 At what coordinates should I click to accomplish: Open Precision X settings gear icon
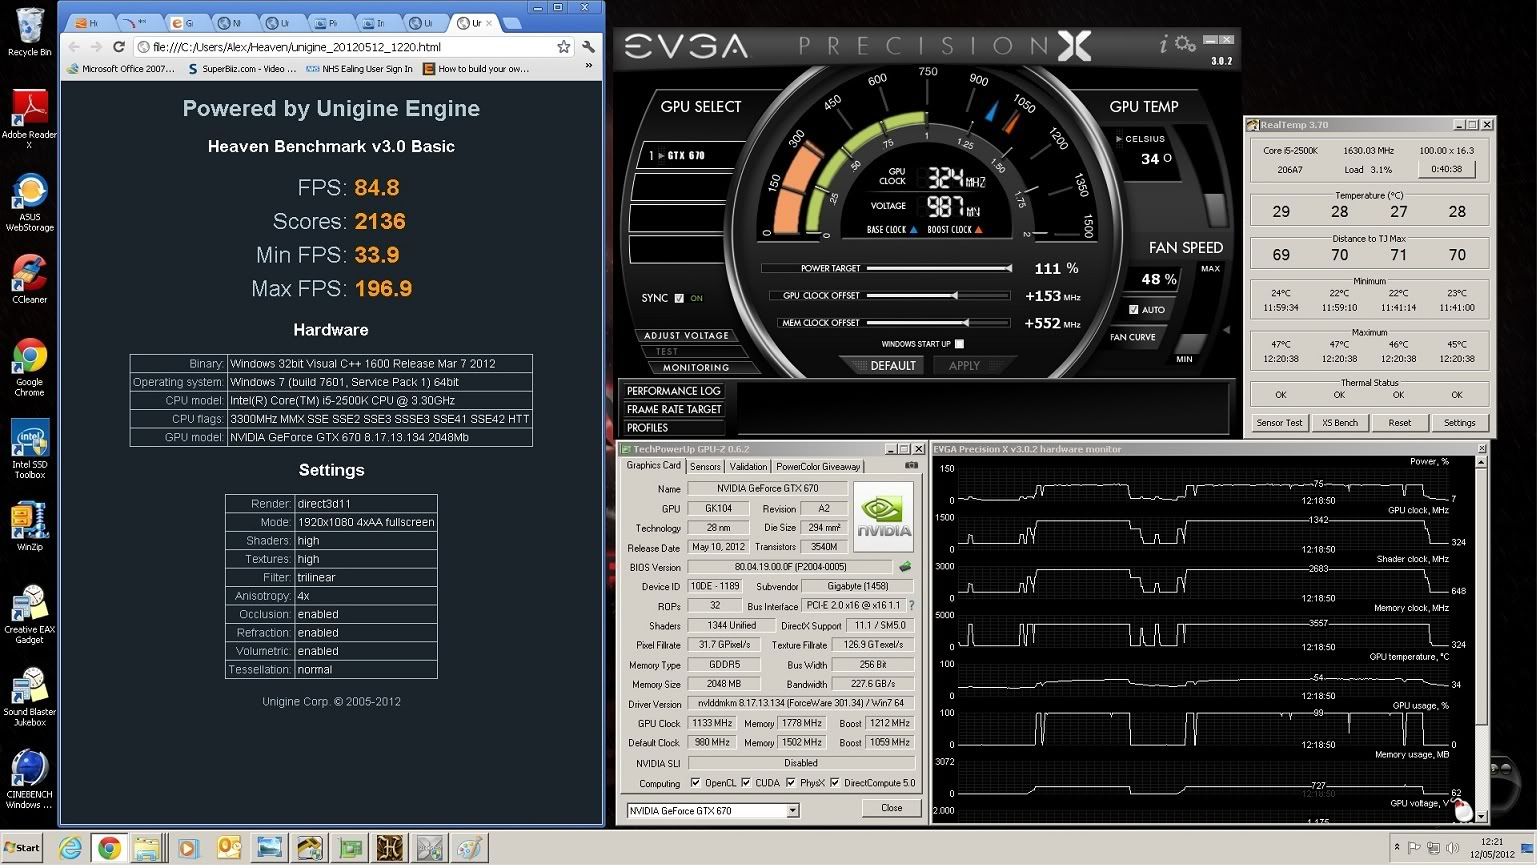[1186, 44]
